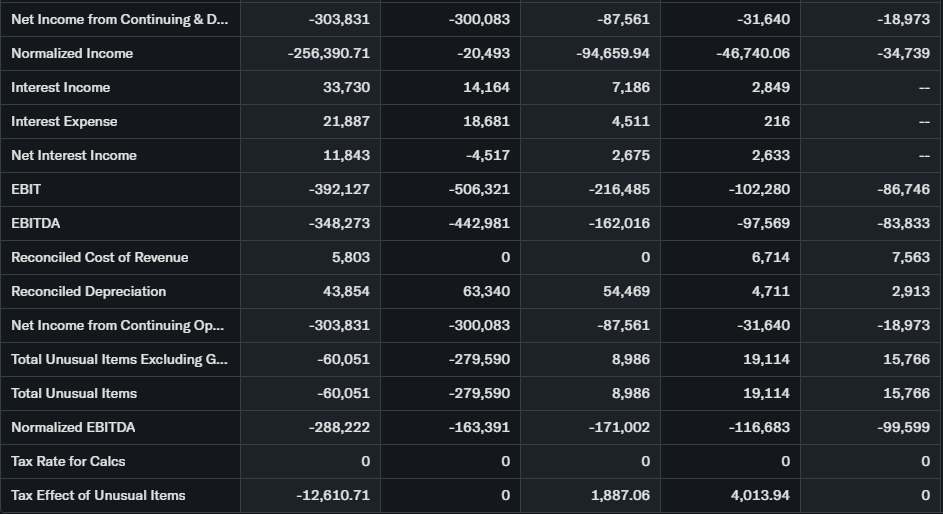Click the 63,340 Reconciled Depreciation value
Image resolution: width=943 pixels, height=514 pixels.
tap(487, 291)
